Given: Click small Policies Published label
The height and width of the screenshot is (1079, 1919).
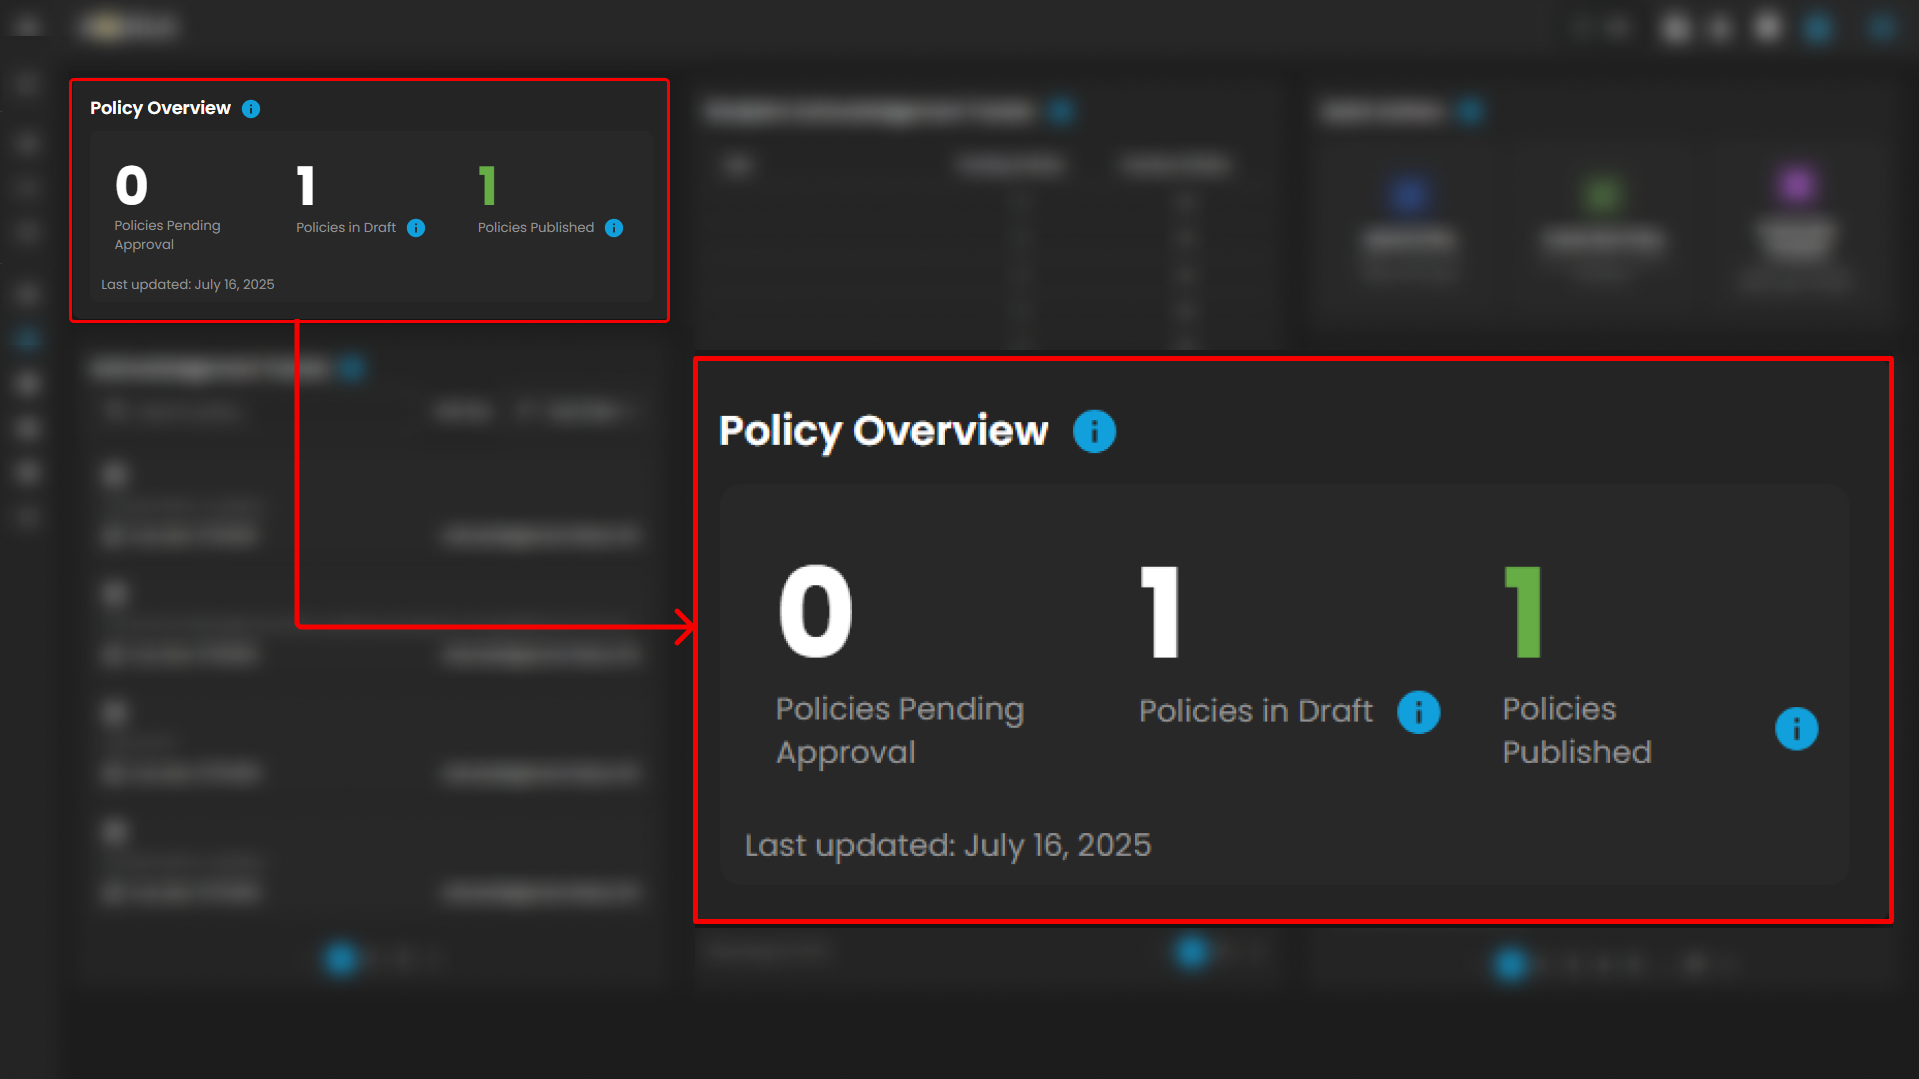Looking at the screenshot, I should 536,228.
